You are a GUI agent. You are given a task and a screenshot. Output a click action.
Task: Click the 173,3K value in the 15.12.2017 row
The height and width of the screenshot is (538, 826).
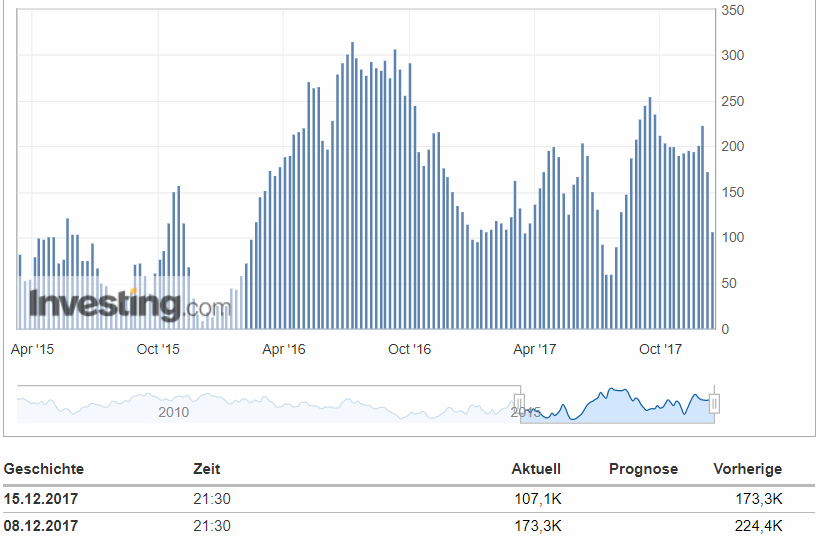(759, 498)
